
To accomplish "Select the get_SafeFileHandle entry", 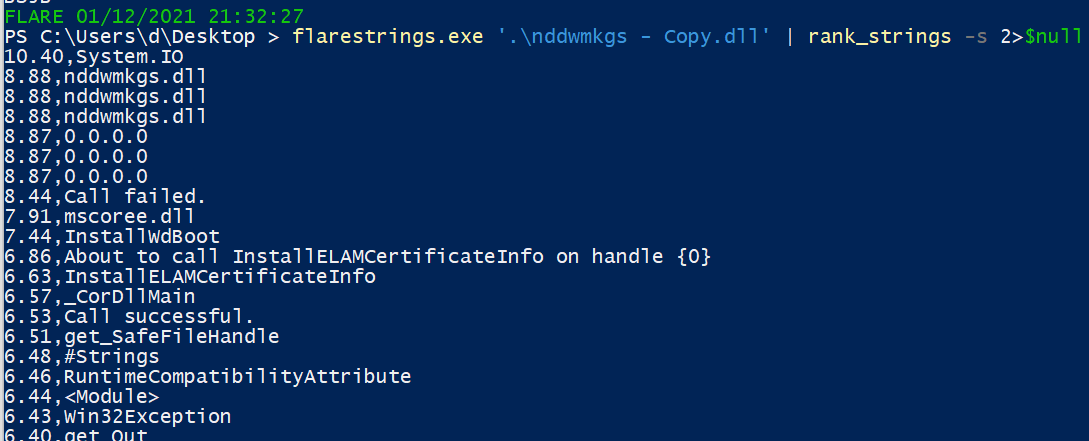I will pos(172,336).
